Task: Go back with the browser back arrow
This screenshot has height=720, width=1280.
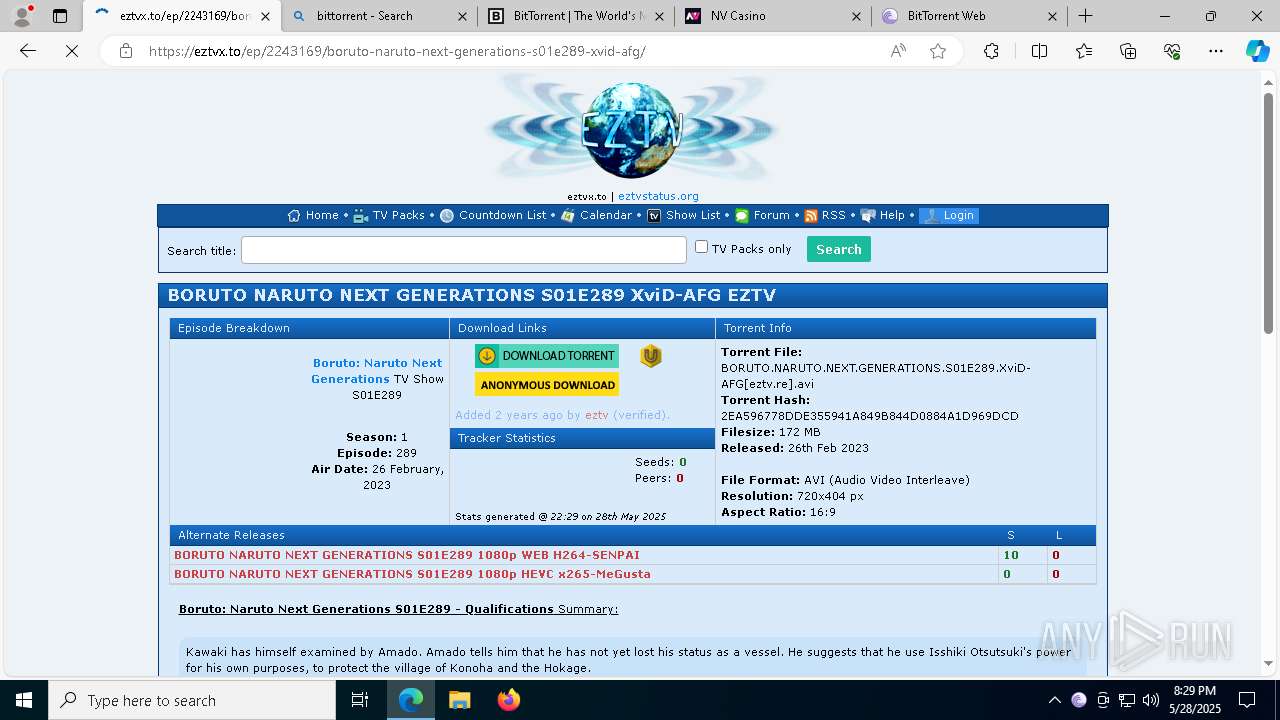Action: click(28, 51)
